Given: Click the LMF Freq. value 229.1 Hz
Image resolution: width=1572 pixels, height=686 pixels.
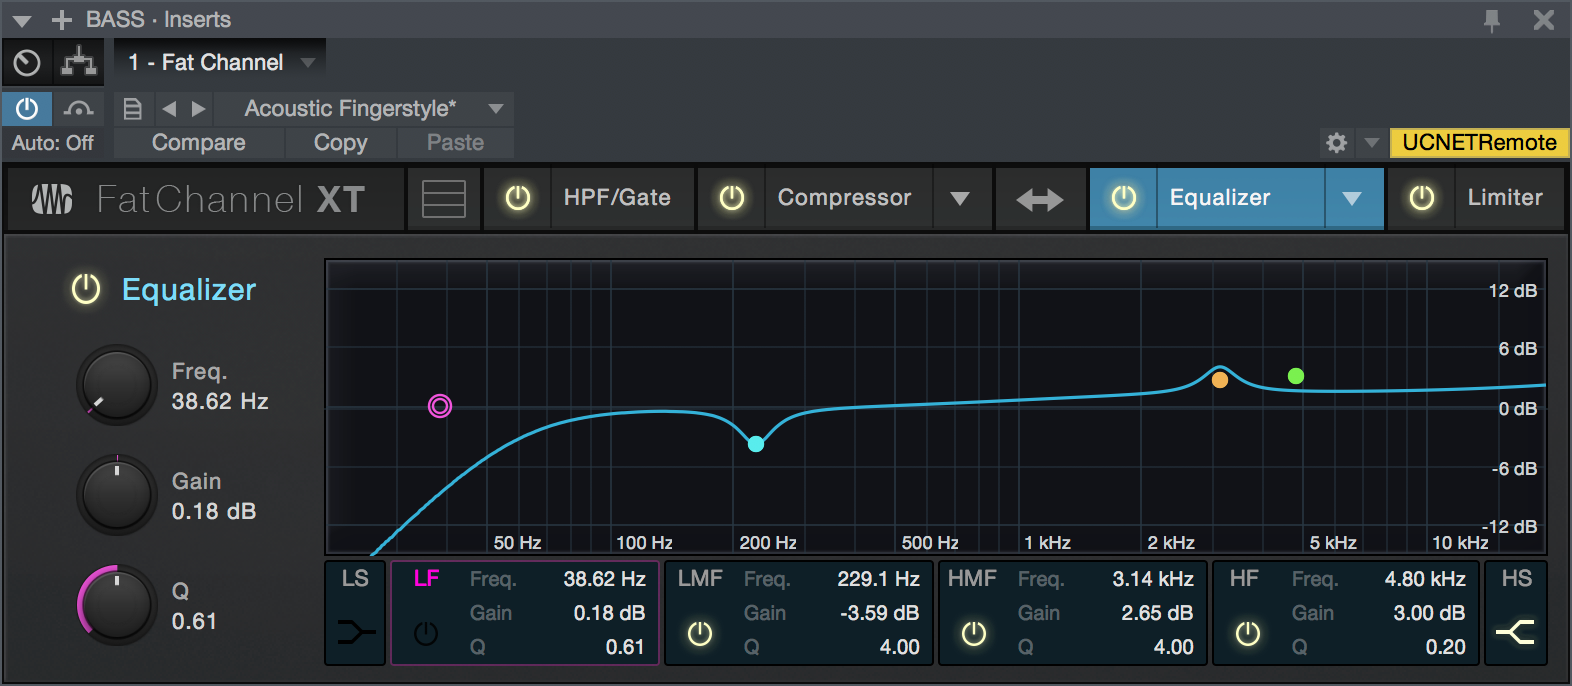Looking at the screenshot, I should 878,579.
